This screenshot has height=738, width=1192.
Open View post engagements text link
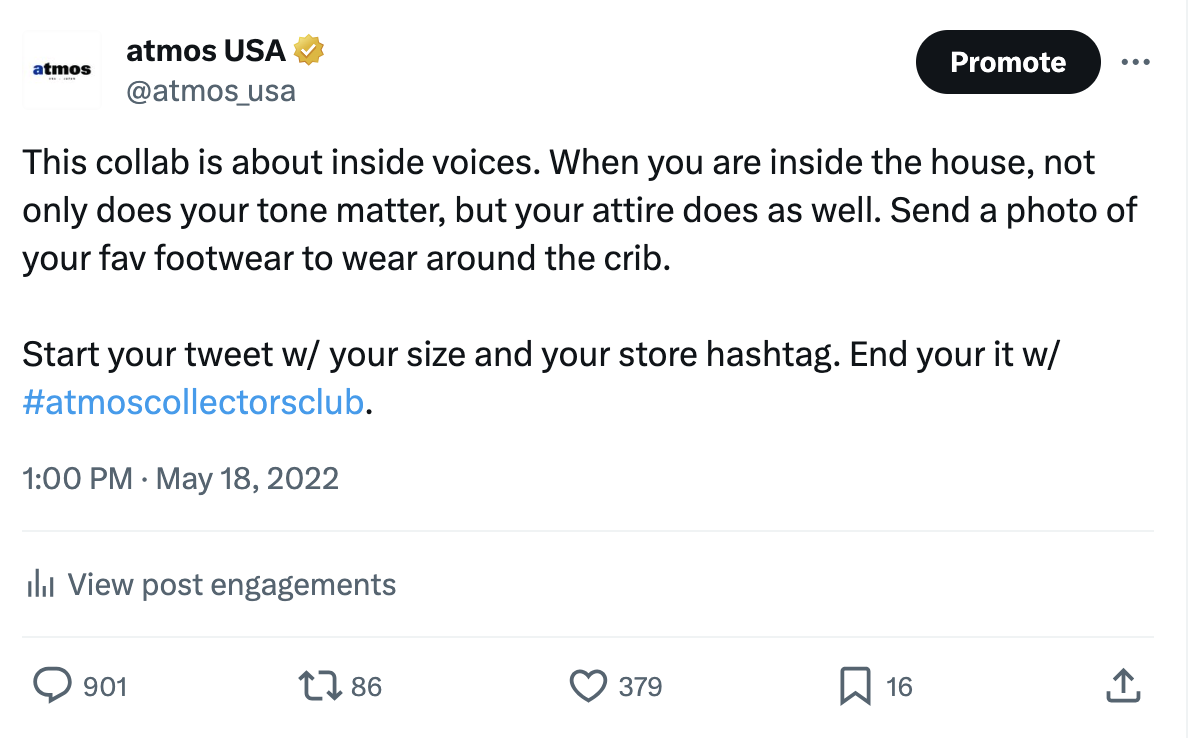(x=231, y=584)
